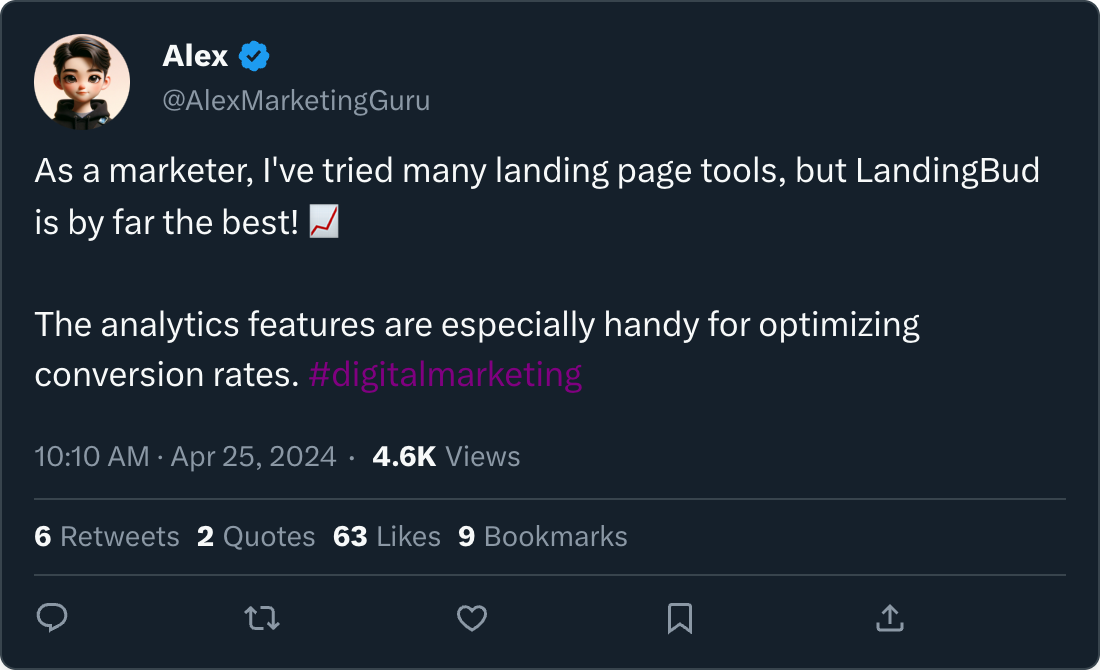Click the 10:10 AM timestamp
This screenshot has width=1100, height=670.
(92, 457)
